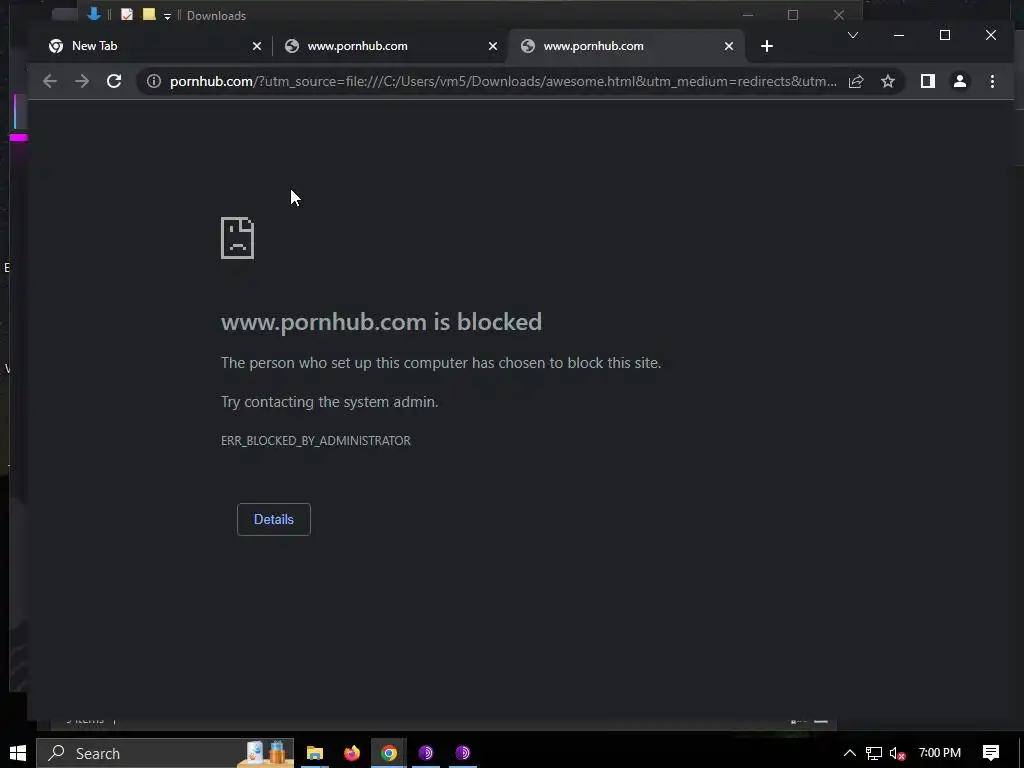Open File Explorer from taskbar
This screenshot has width=1024, height=768.
click(315, 753)
